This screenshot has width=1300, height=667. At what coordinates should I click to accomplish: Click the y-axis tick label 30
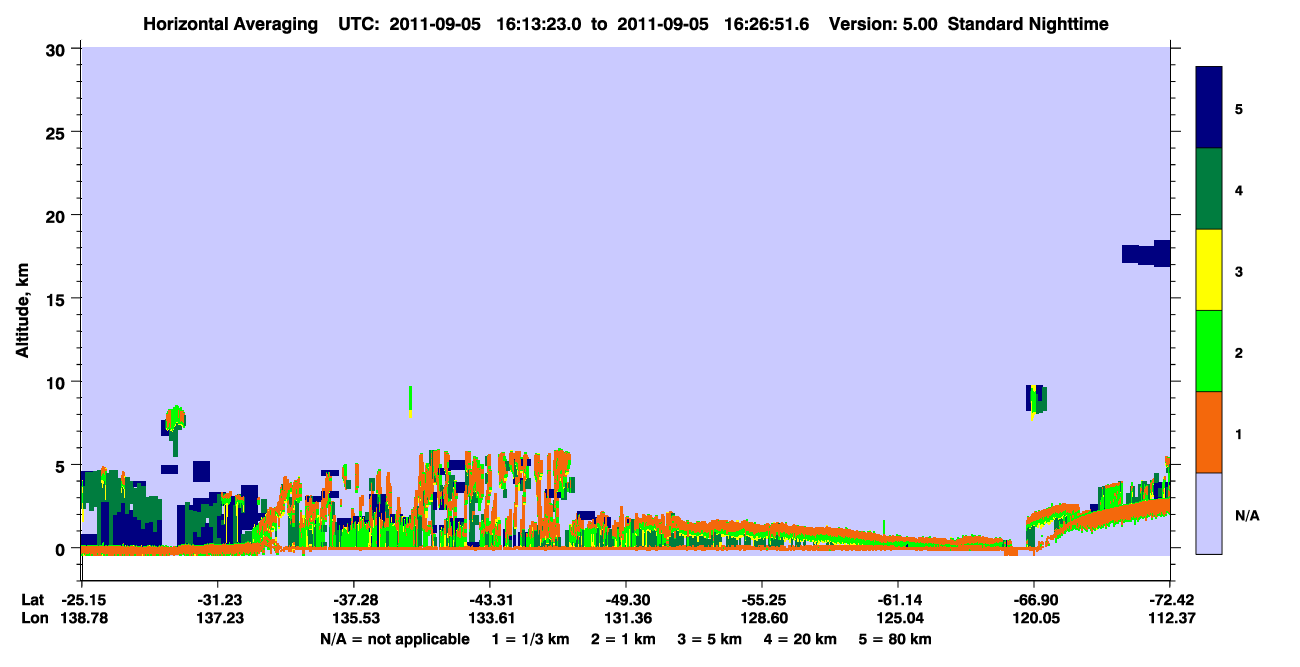pyautogui.click(x=58, y=49)
